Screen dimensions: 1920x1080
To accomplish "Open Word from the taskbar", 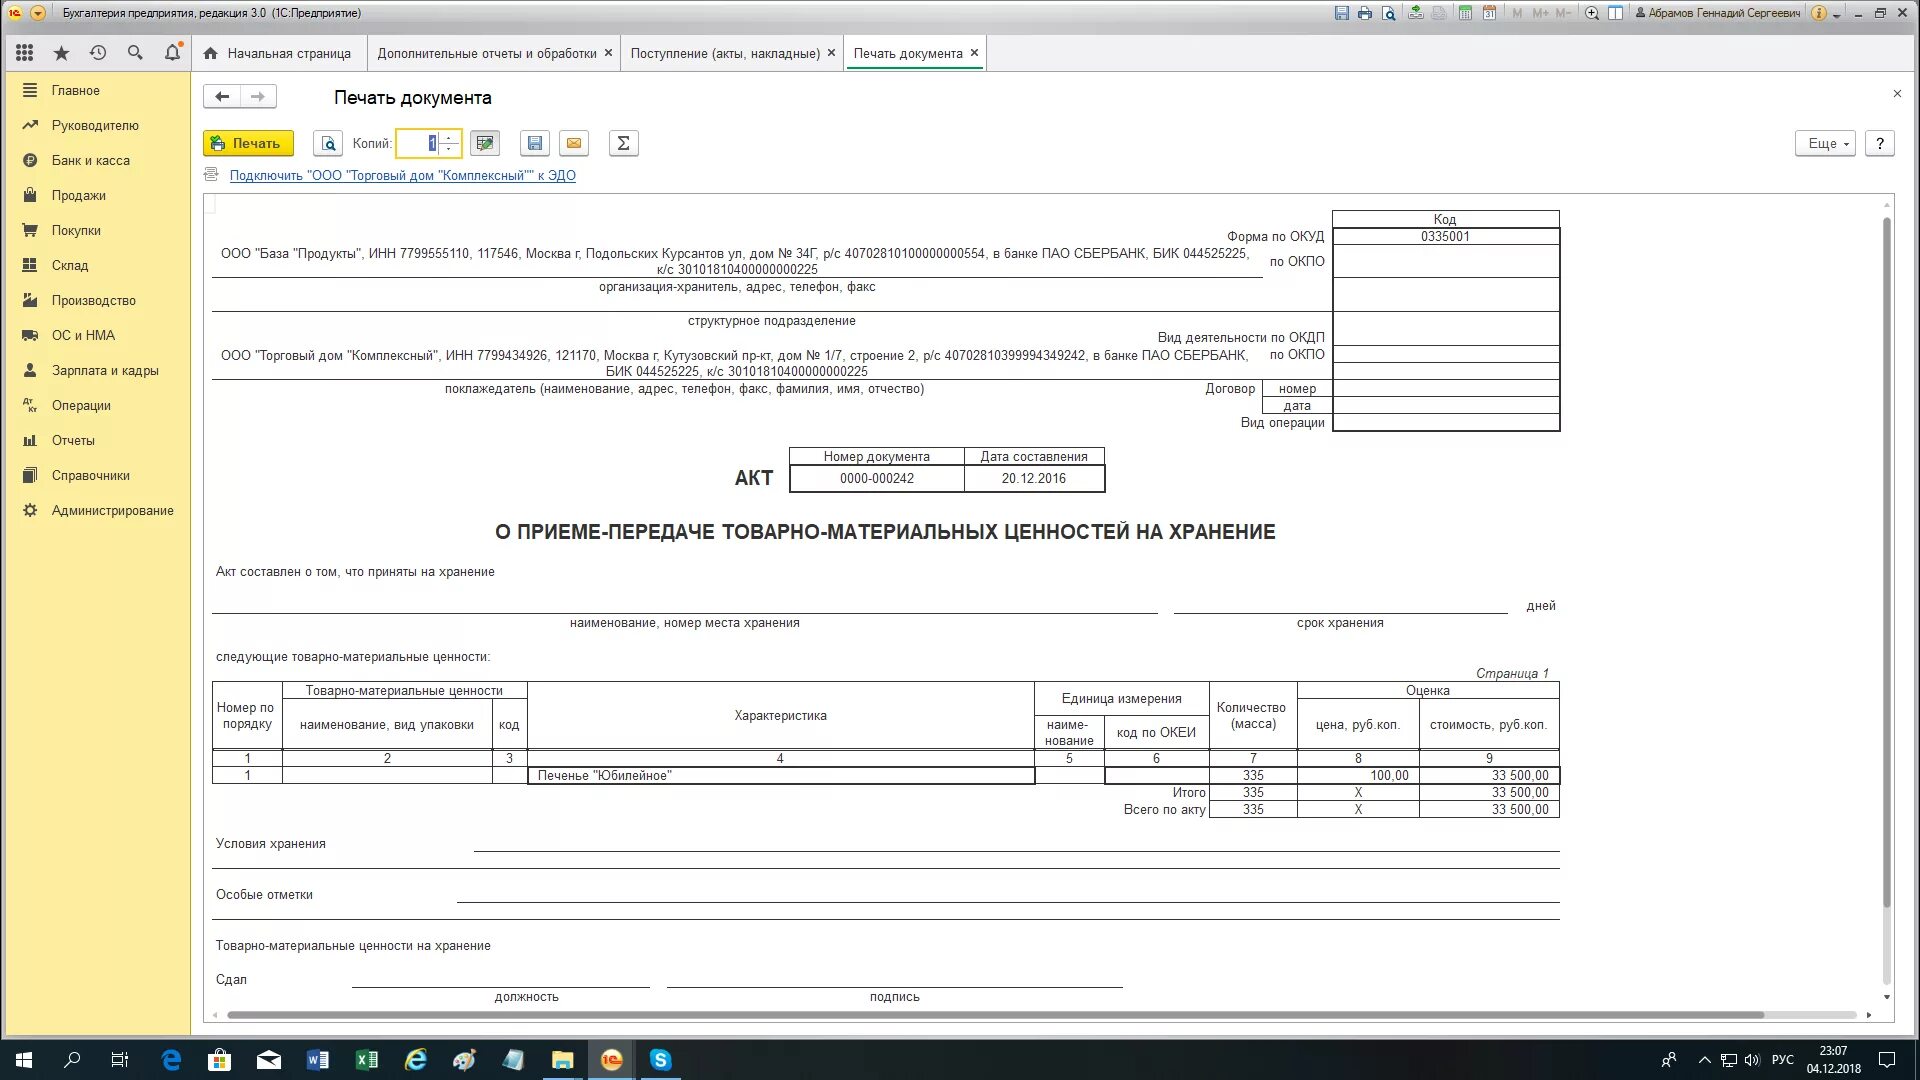I will (x=318, y=1060).
